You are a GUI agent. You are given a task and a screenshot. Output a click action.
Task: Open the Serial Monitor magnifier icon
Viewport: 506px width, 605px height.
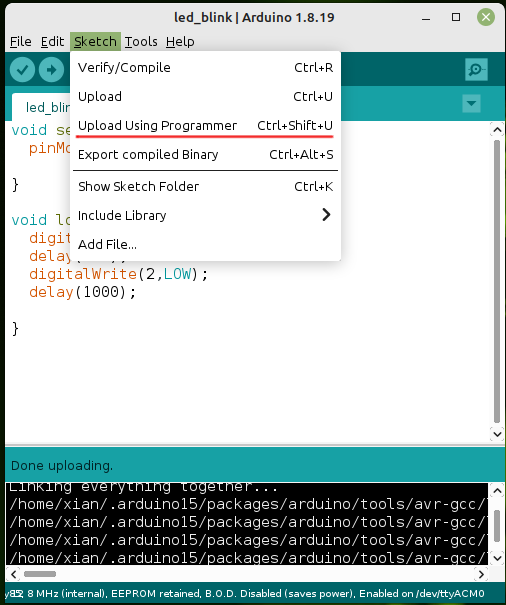(476, 70)
